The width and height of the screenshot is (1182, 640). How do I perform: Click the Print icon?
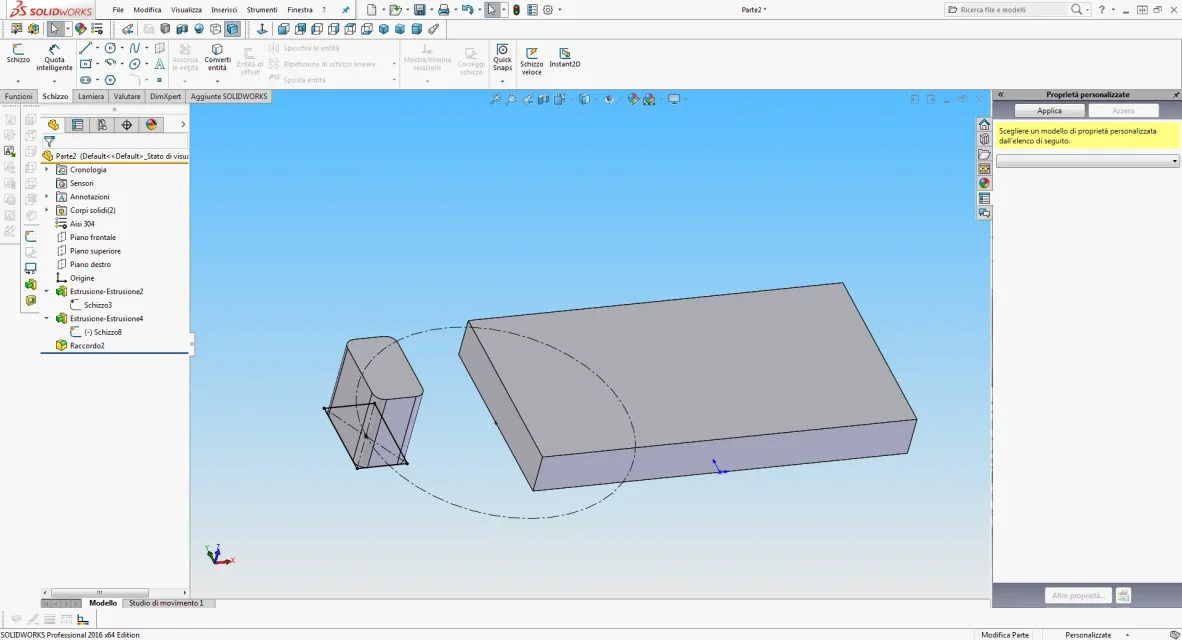[444, 10]
